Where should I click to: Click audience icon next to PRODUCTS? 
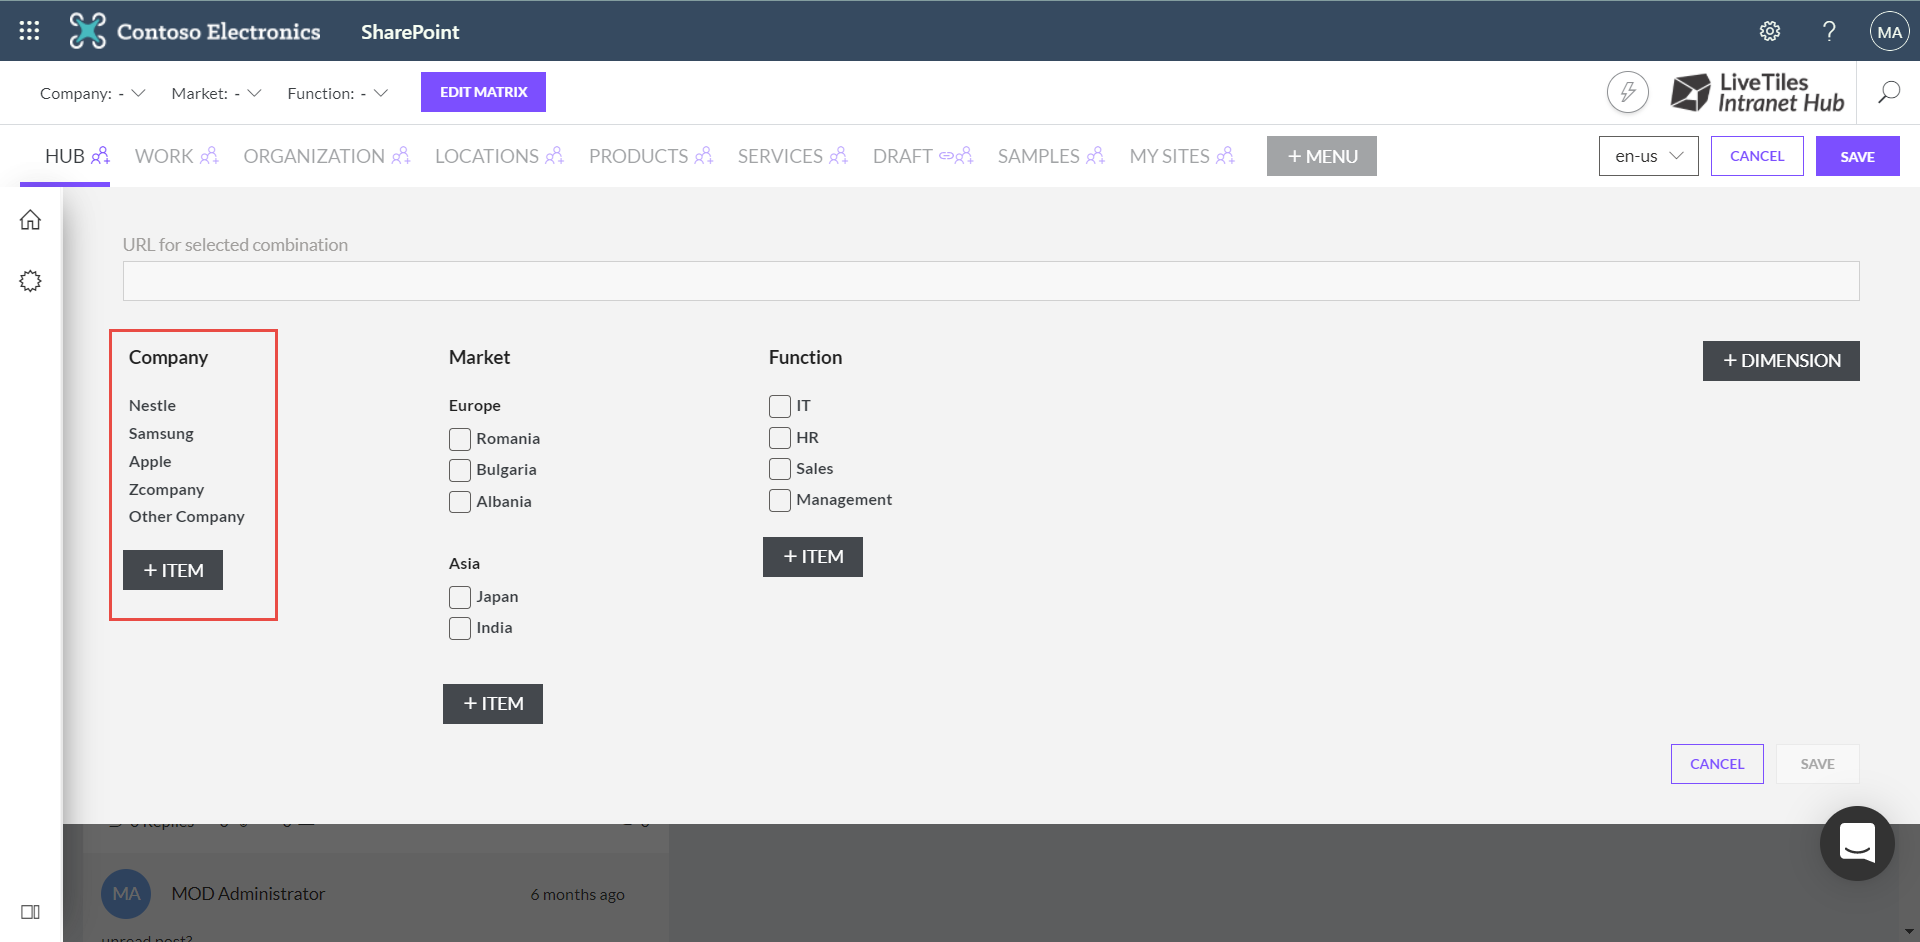click(x=704, y=156)
